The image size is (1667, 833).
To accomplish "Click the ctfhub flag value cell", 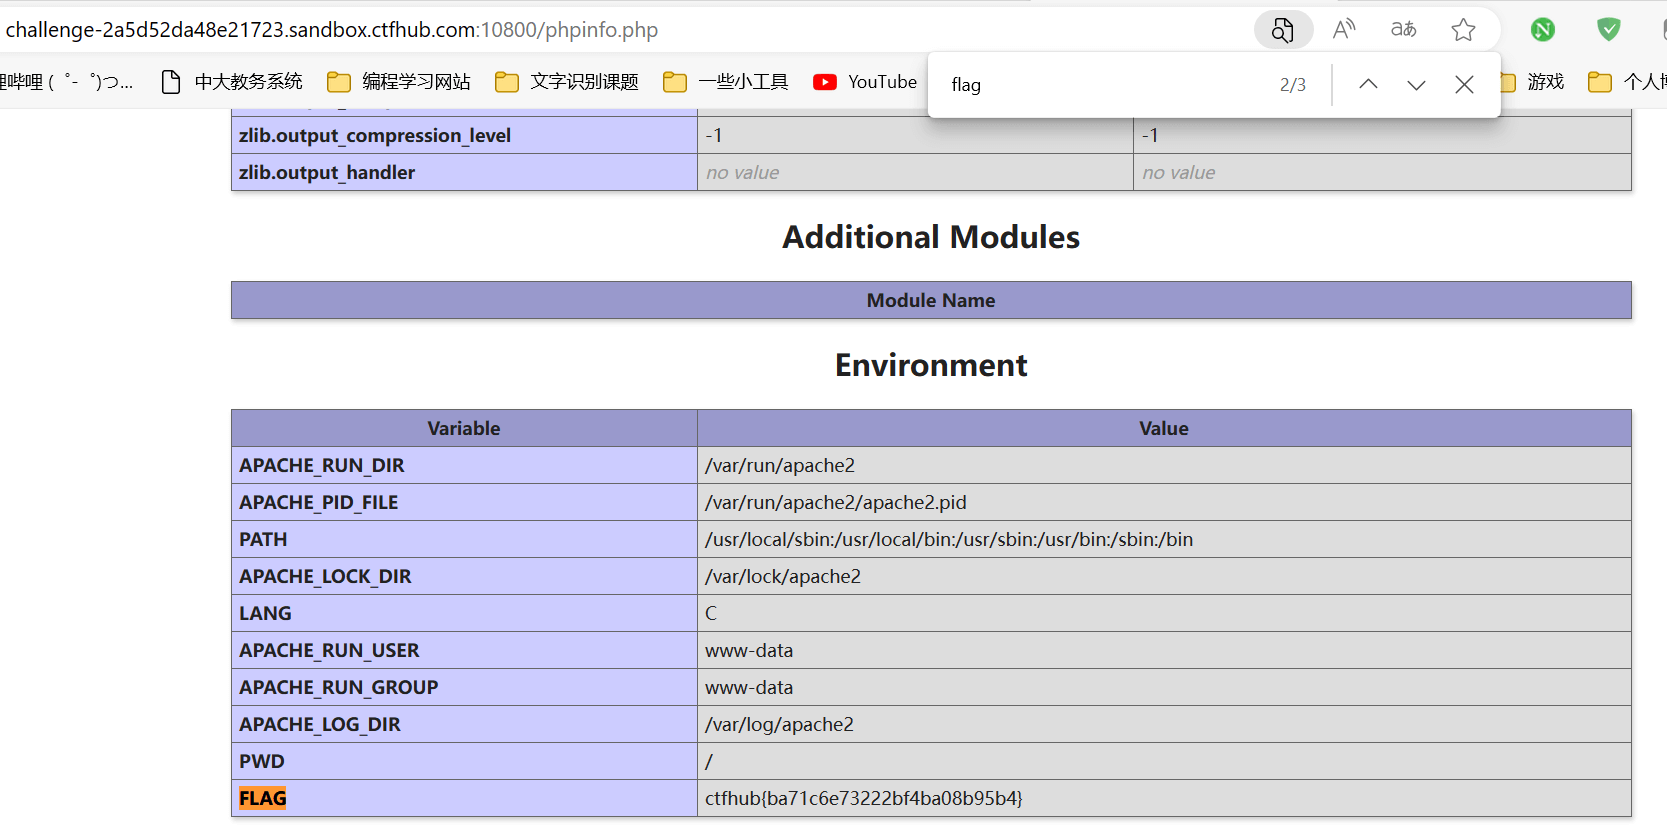I will tap(1164, 798).
